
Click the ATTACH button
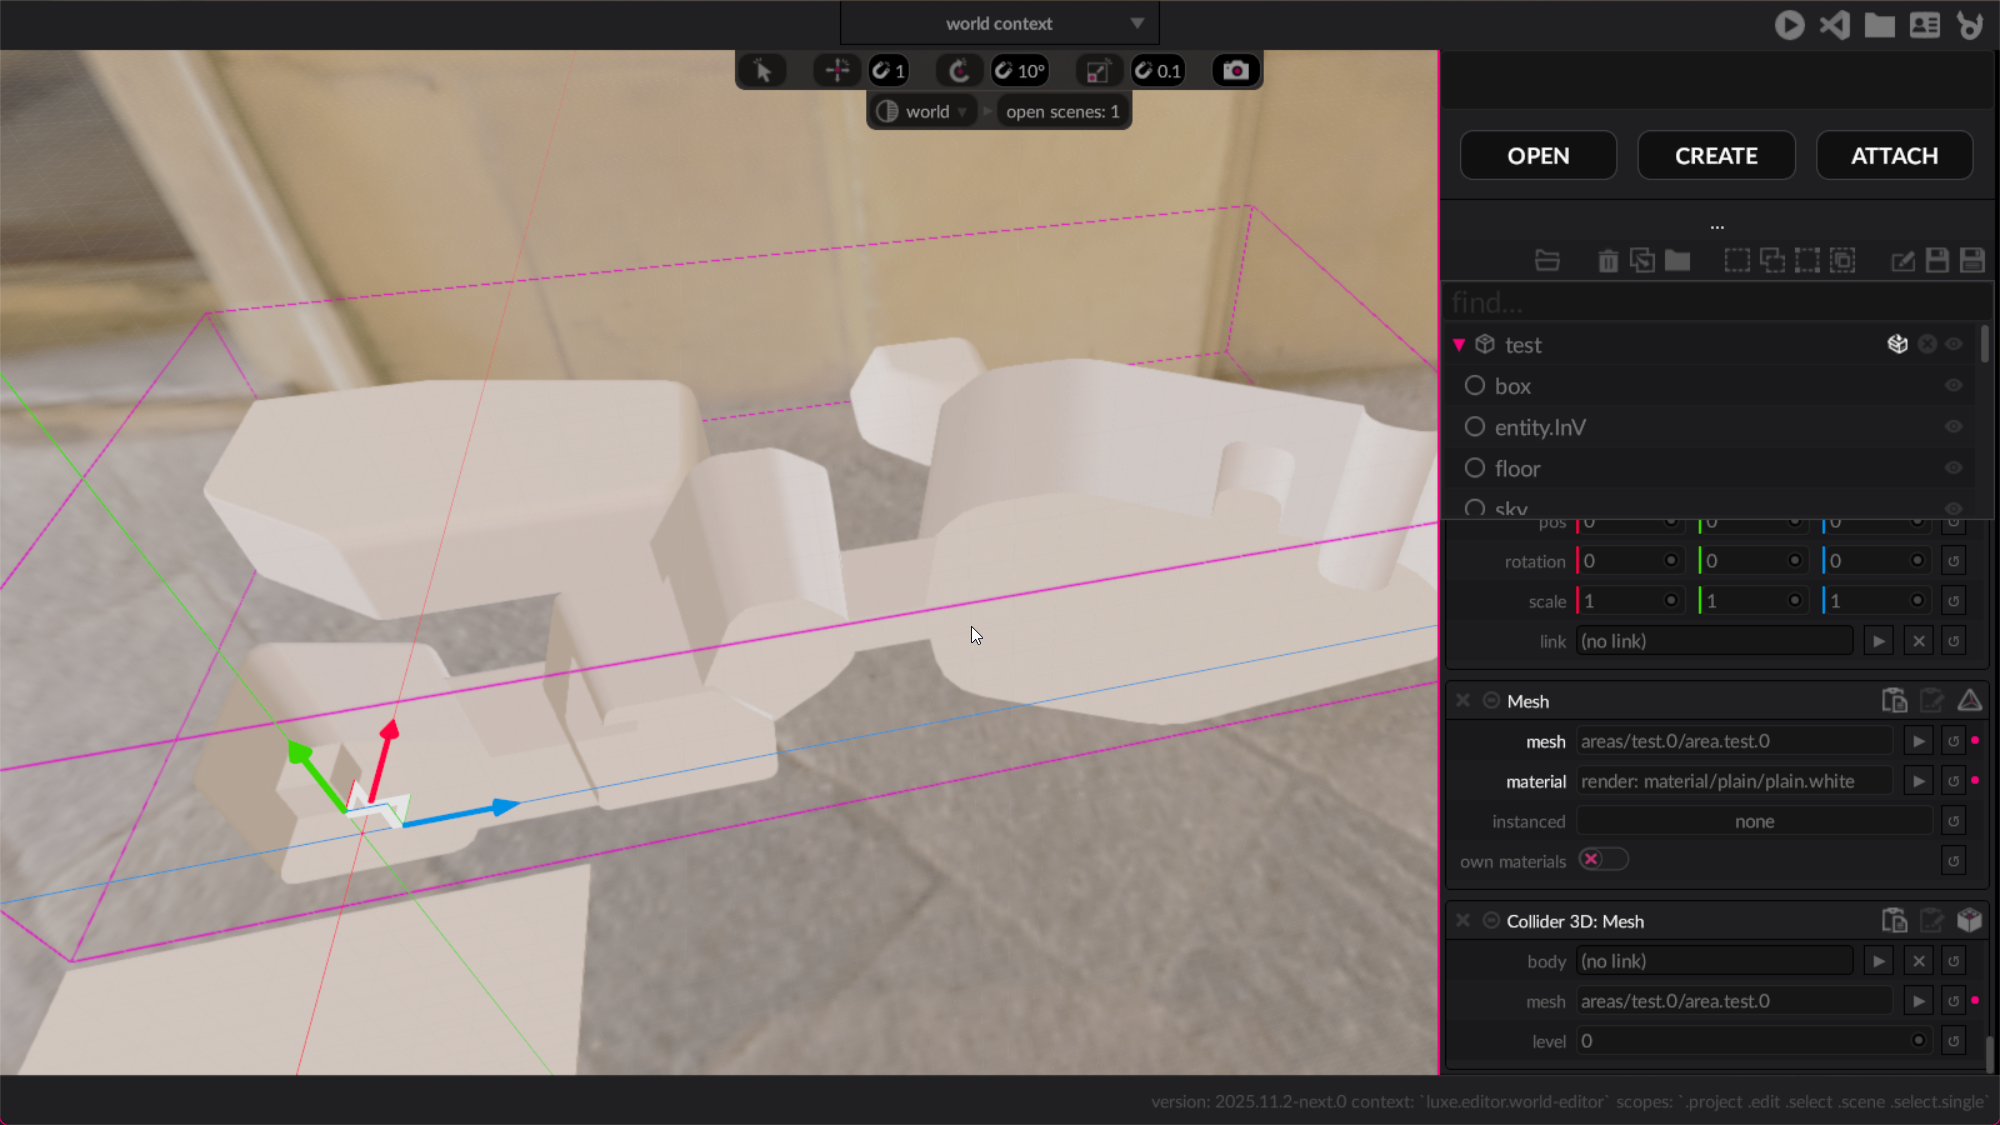coord(1894,156)
